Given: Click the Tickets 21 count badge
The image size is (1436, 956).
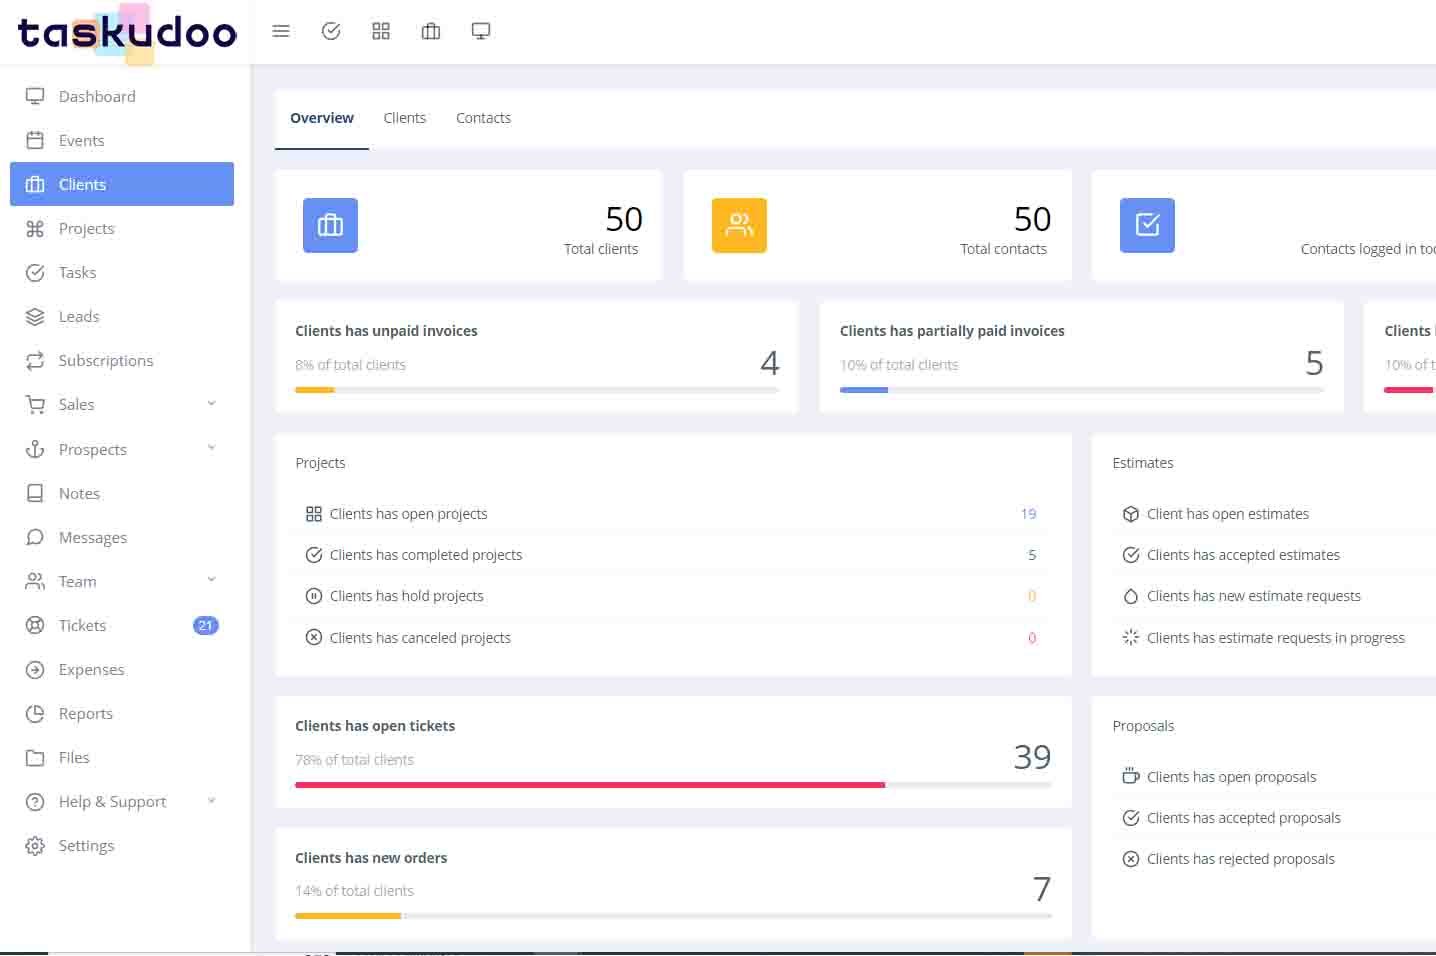Looking at the screenshot, I should pyautogui.click(x=205, y=625).
